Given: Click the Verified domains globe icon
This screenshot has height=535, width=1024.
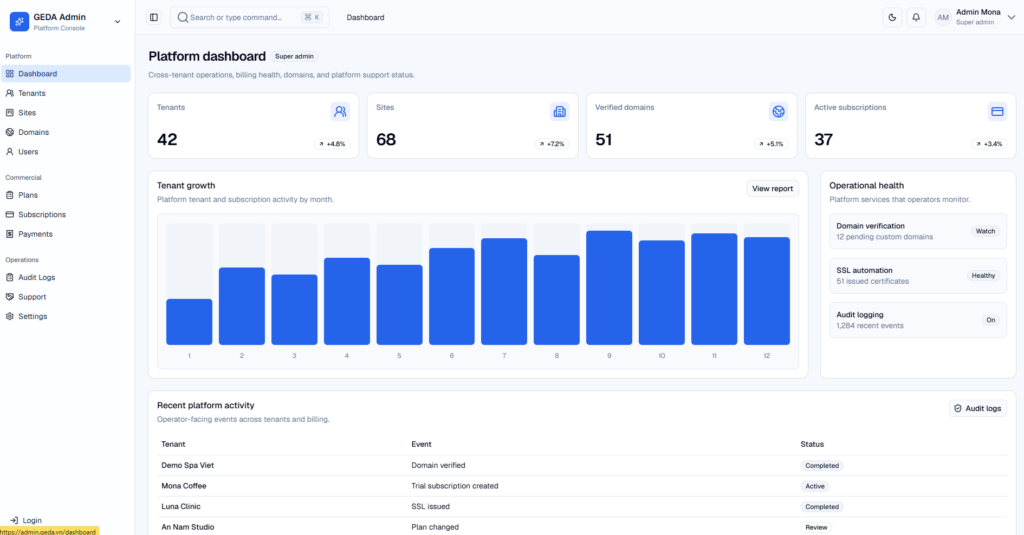Looking at the screenshot, I should click(x=778, y=112).
